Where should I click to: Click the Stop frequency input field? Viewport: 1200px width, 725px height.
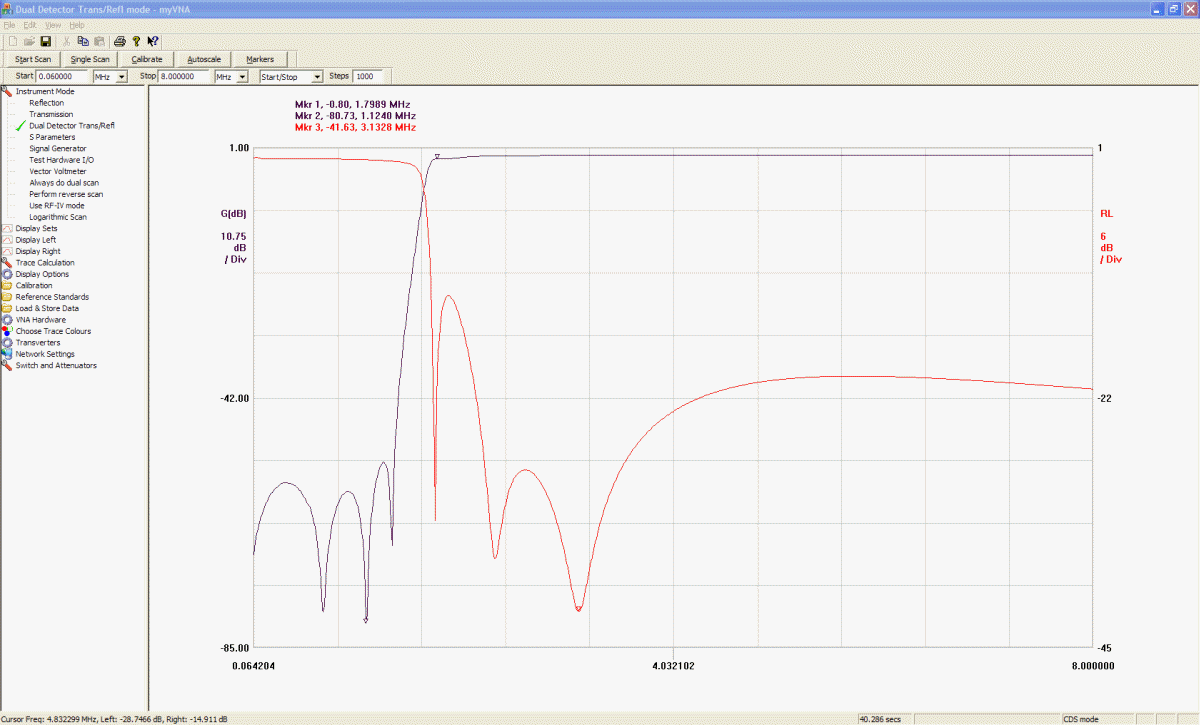pyautogui.click(x=185, y=76)
